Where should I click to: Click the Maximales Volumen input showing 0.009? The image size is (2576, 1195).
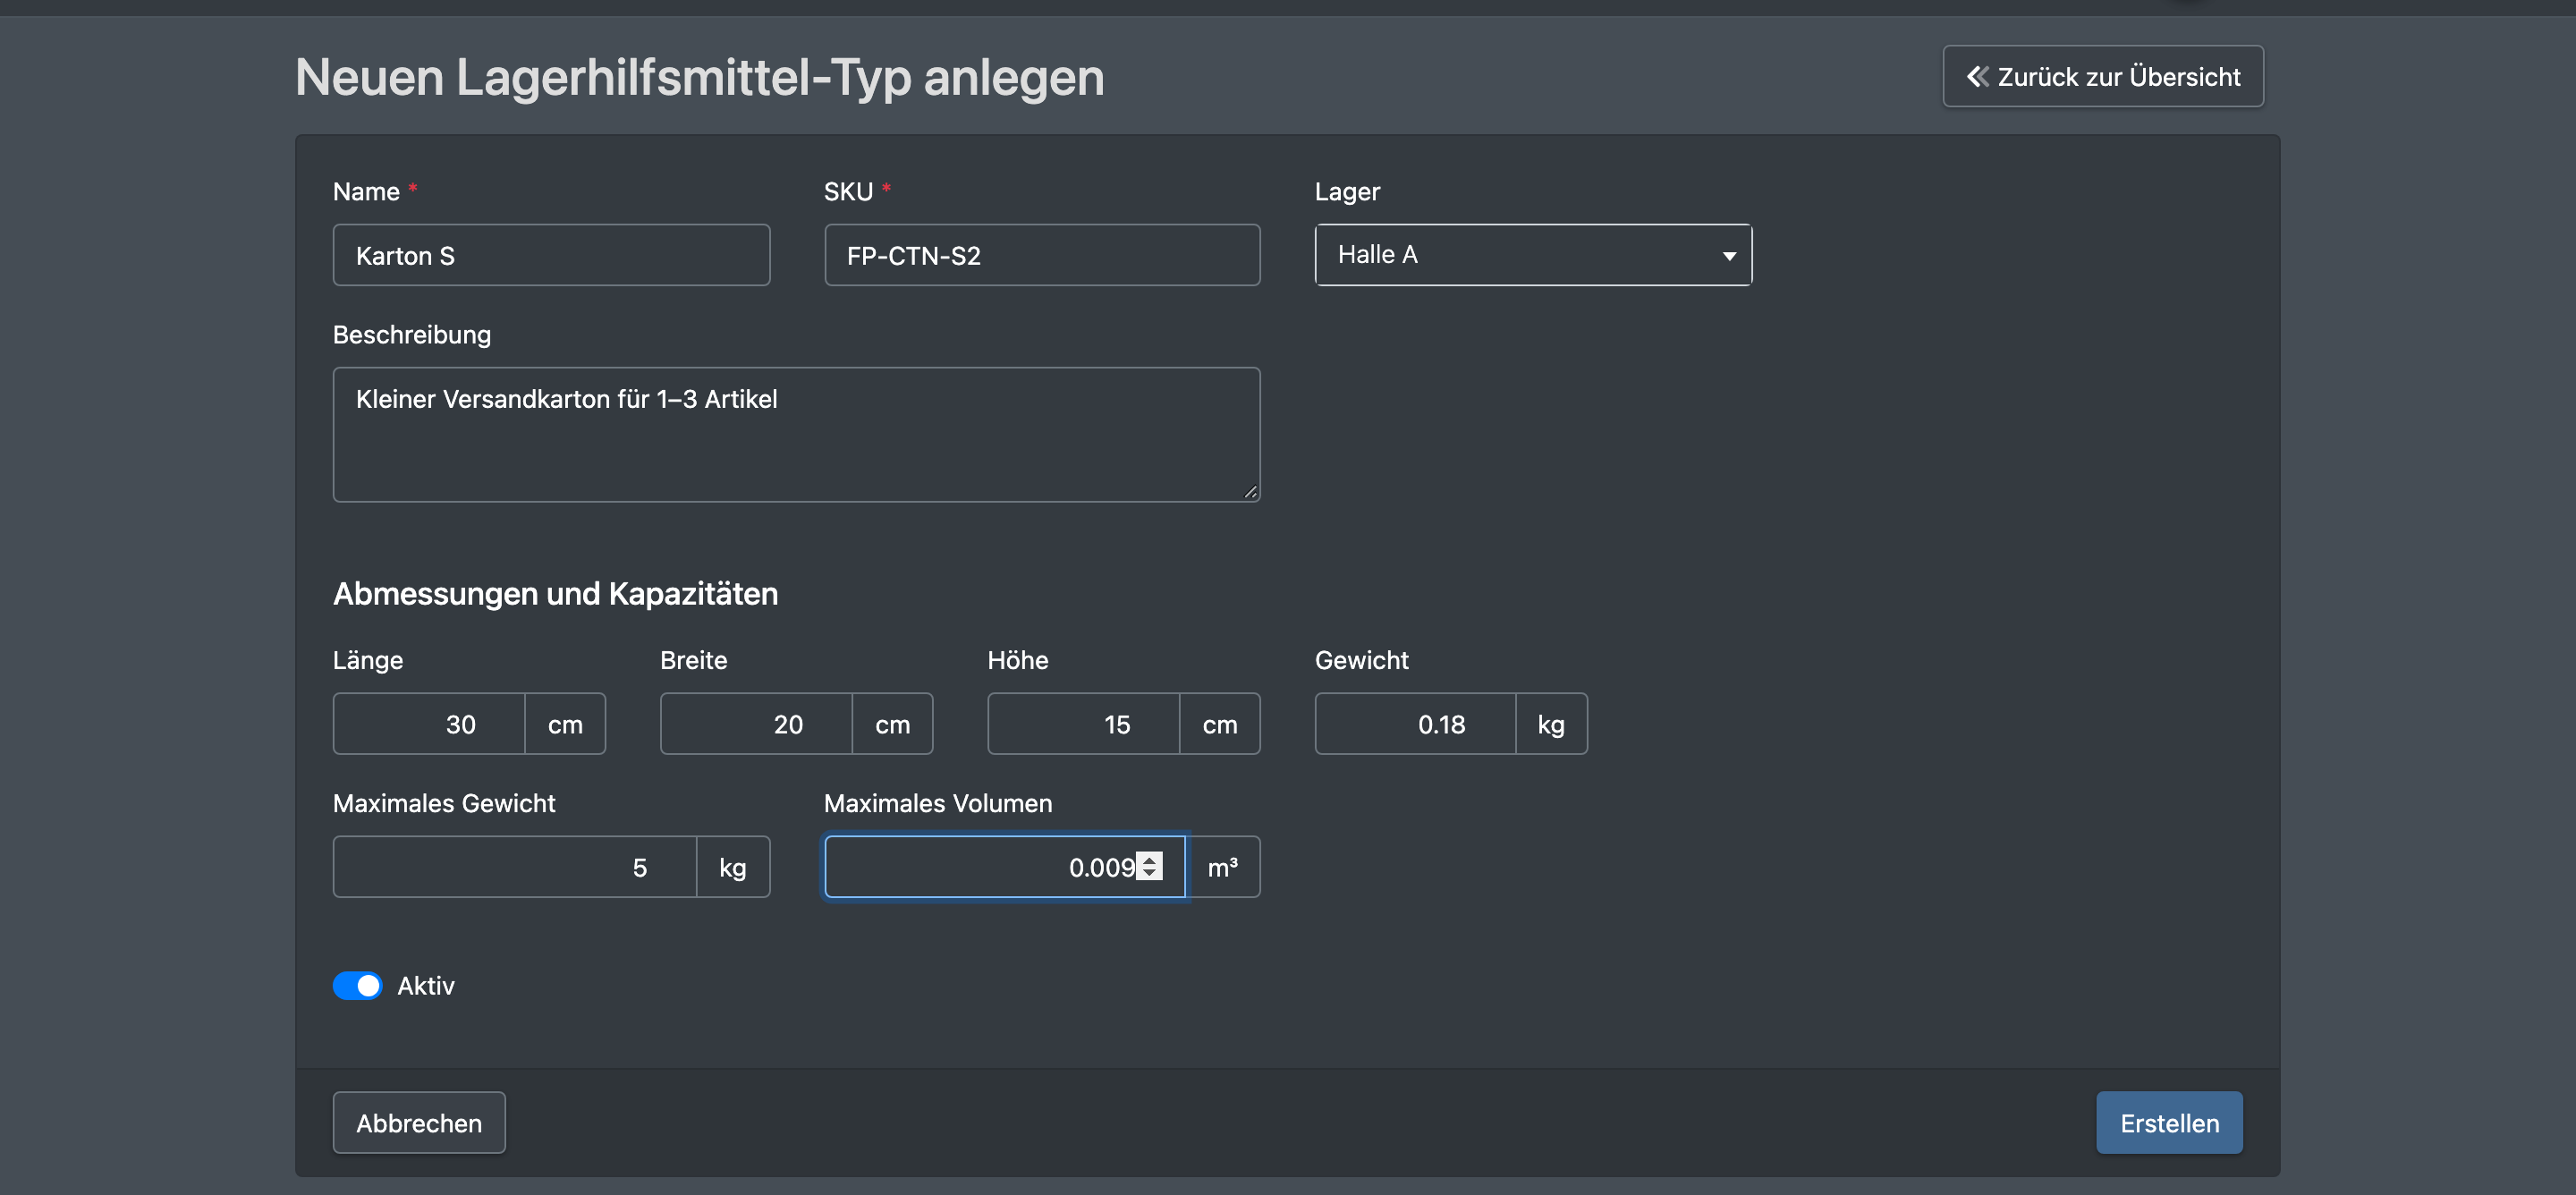pos(1004,866)
